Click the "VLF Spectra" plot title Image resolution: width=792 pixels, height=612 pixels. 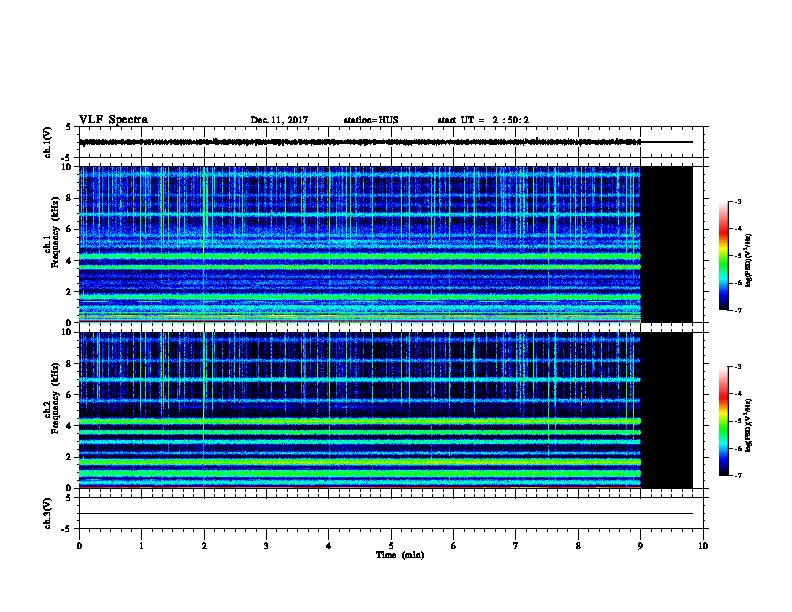coord(113,120)
